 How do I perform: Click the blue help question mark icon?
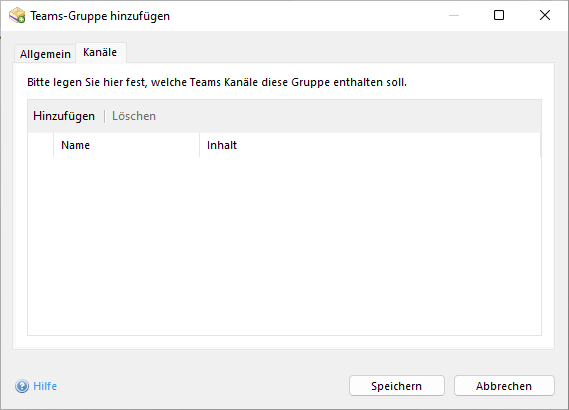coord(22,386)
